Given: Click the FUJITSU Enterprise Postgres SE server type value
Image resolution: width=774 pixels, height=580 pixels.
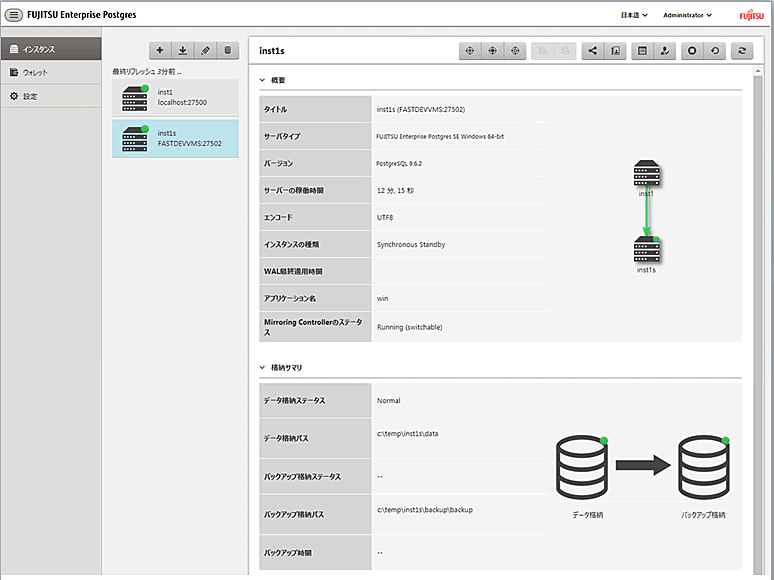Looking at the screenshot, I should click(440, 137).
